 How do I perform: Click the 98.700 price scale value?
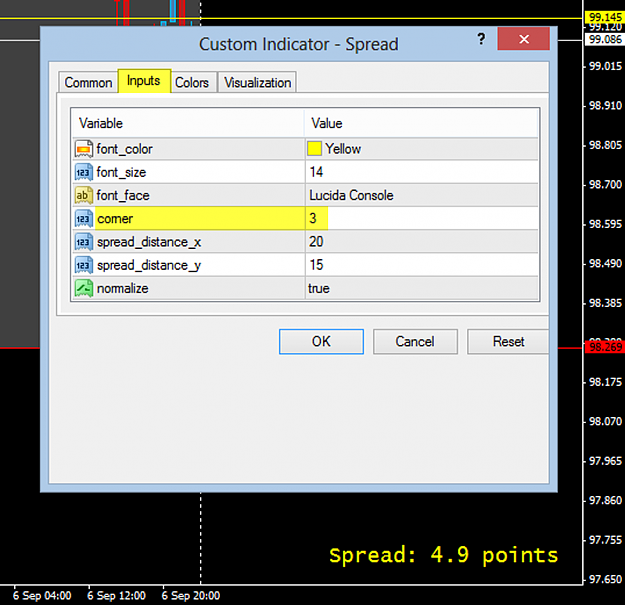tap(605, 184)
